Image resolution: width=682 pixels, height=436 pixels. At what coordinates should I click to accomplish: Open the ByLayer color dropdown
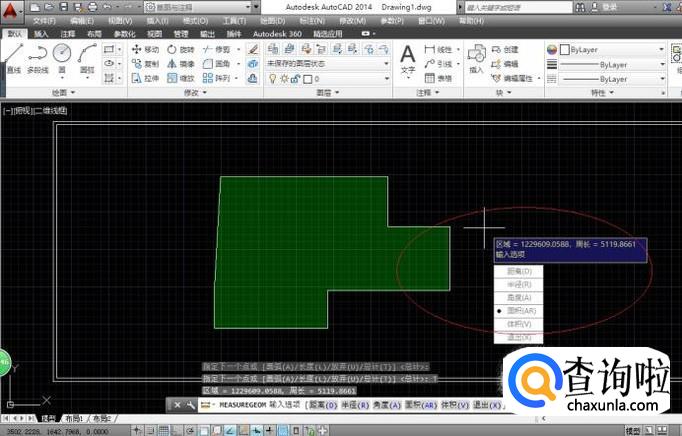coord(604,49)
